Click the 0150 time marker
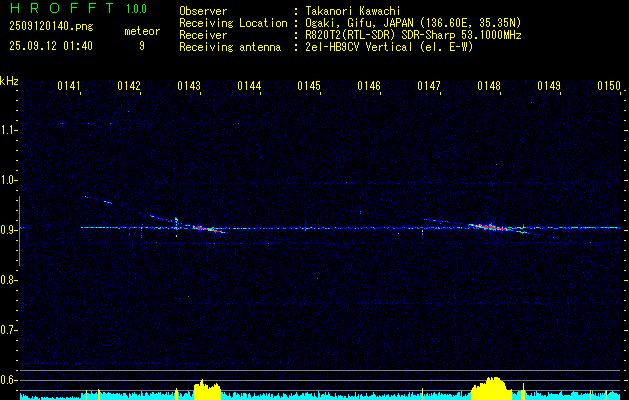Viewport: 629px width, 400px height. click(x=609, y=86)
